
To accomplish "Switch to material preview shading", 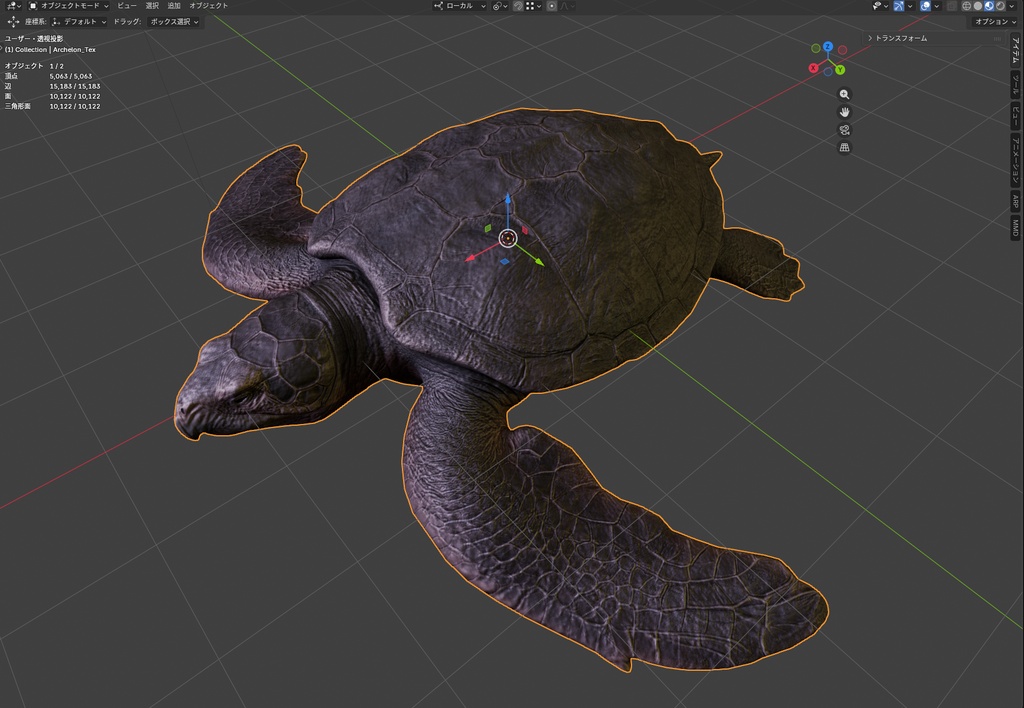I will pyautogui.click(x=989, y=6).
